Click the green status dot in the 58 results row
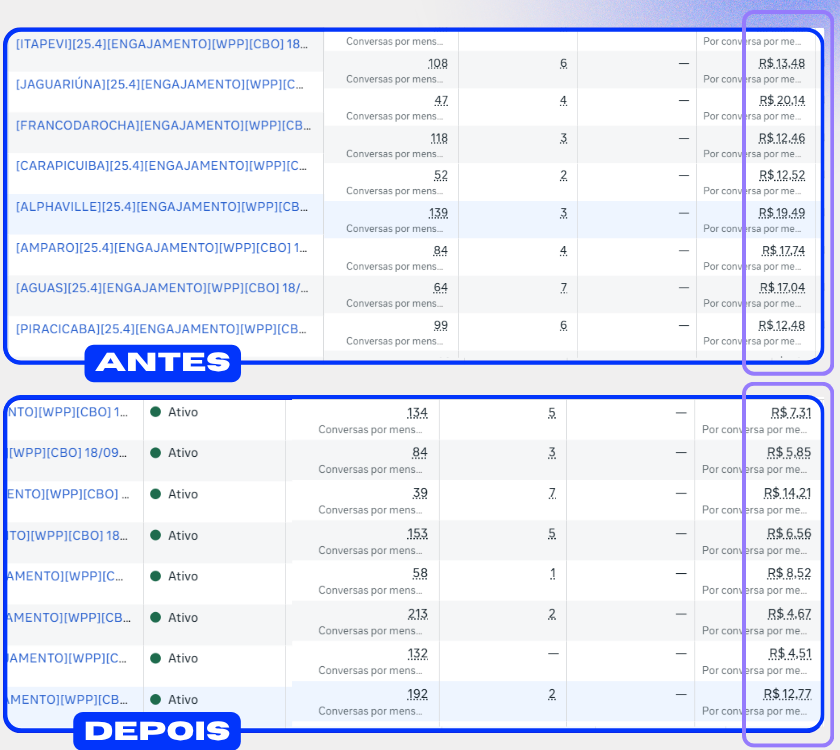 tap(155, 576)
